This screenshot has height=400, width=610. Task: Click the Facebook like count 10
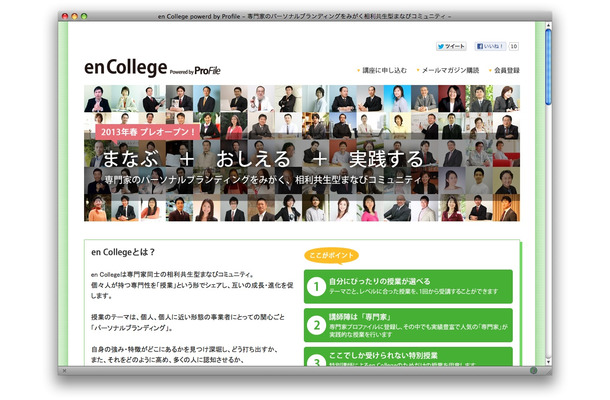pyautogui.click(x=514, y=46)
